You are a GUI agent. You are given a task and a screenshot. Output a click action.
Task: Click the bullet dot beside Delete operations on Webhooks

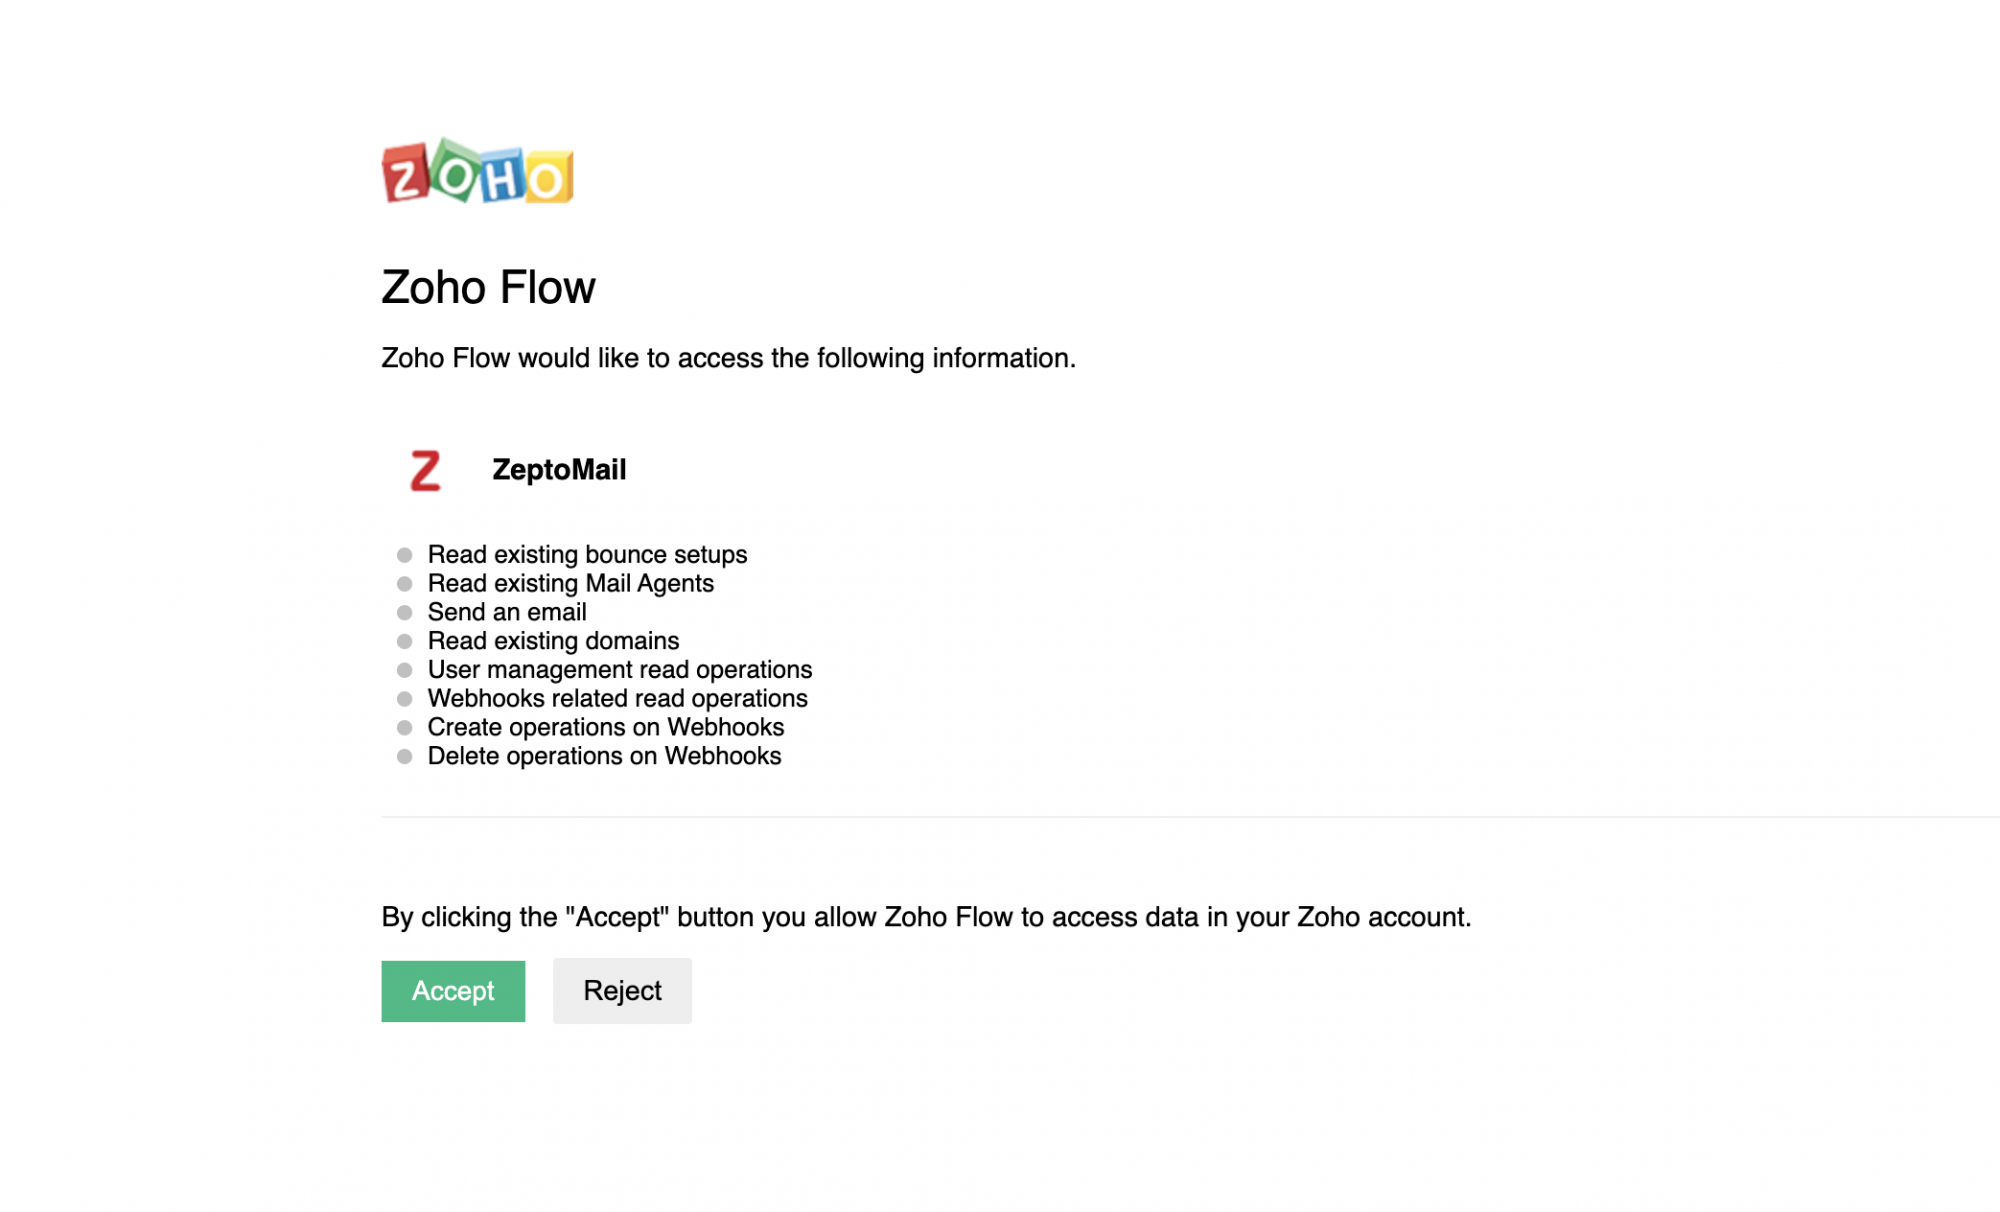pos(404,757)
